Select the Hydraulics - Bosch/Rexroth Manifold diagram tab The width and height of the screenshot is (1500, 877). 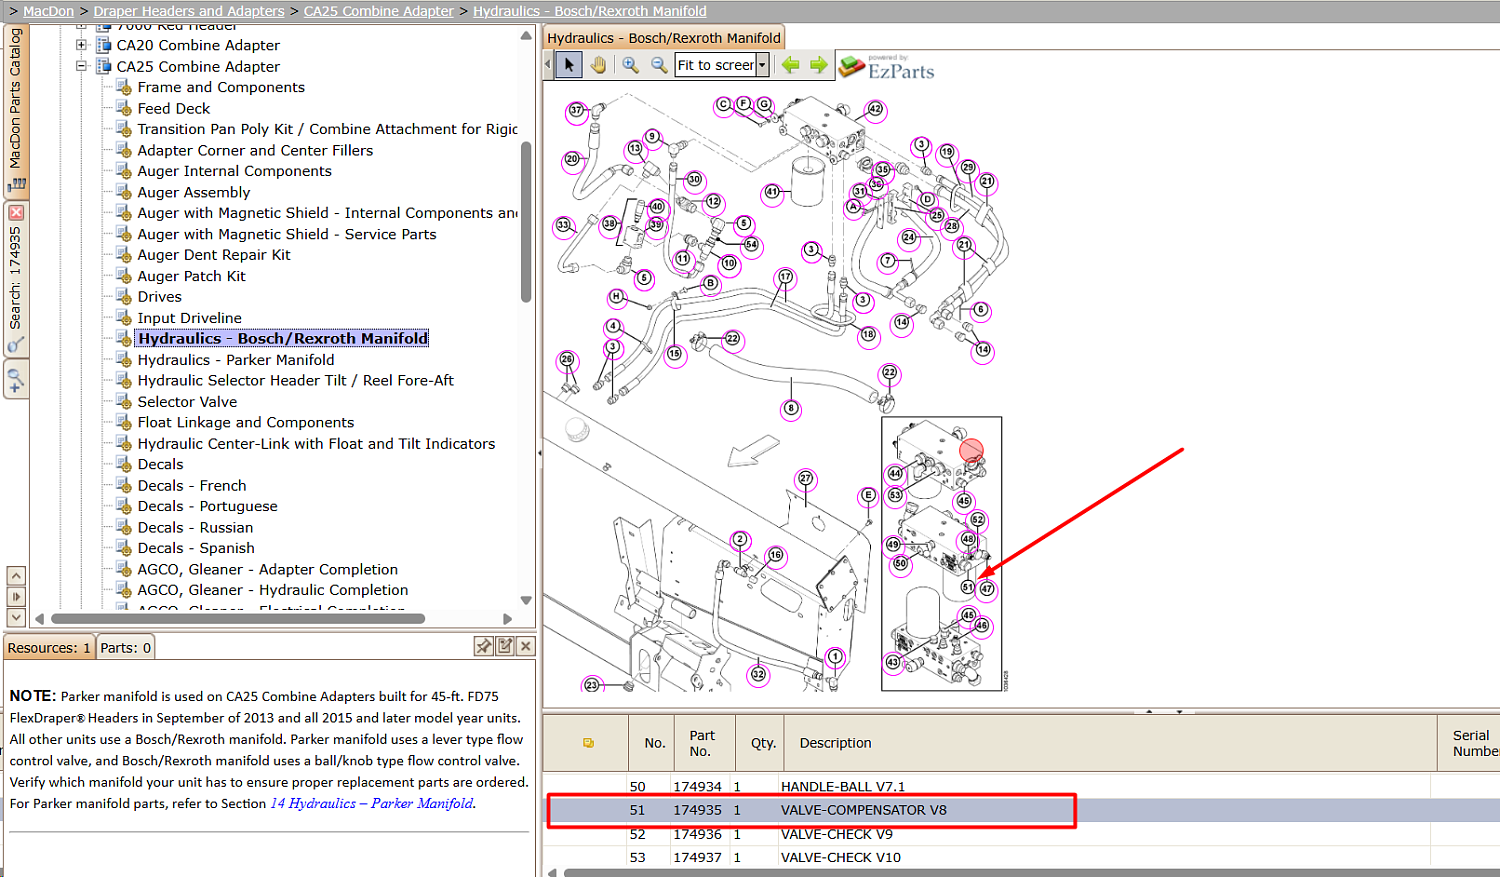pyautogui.click(x=664, y=38)
